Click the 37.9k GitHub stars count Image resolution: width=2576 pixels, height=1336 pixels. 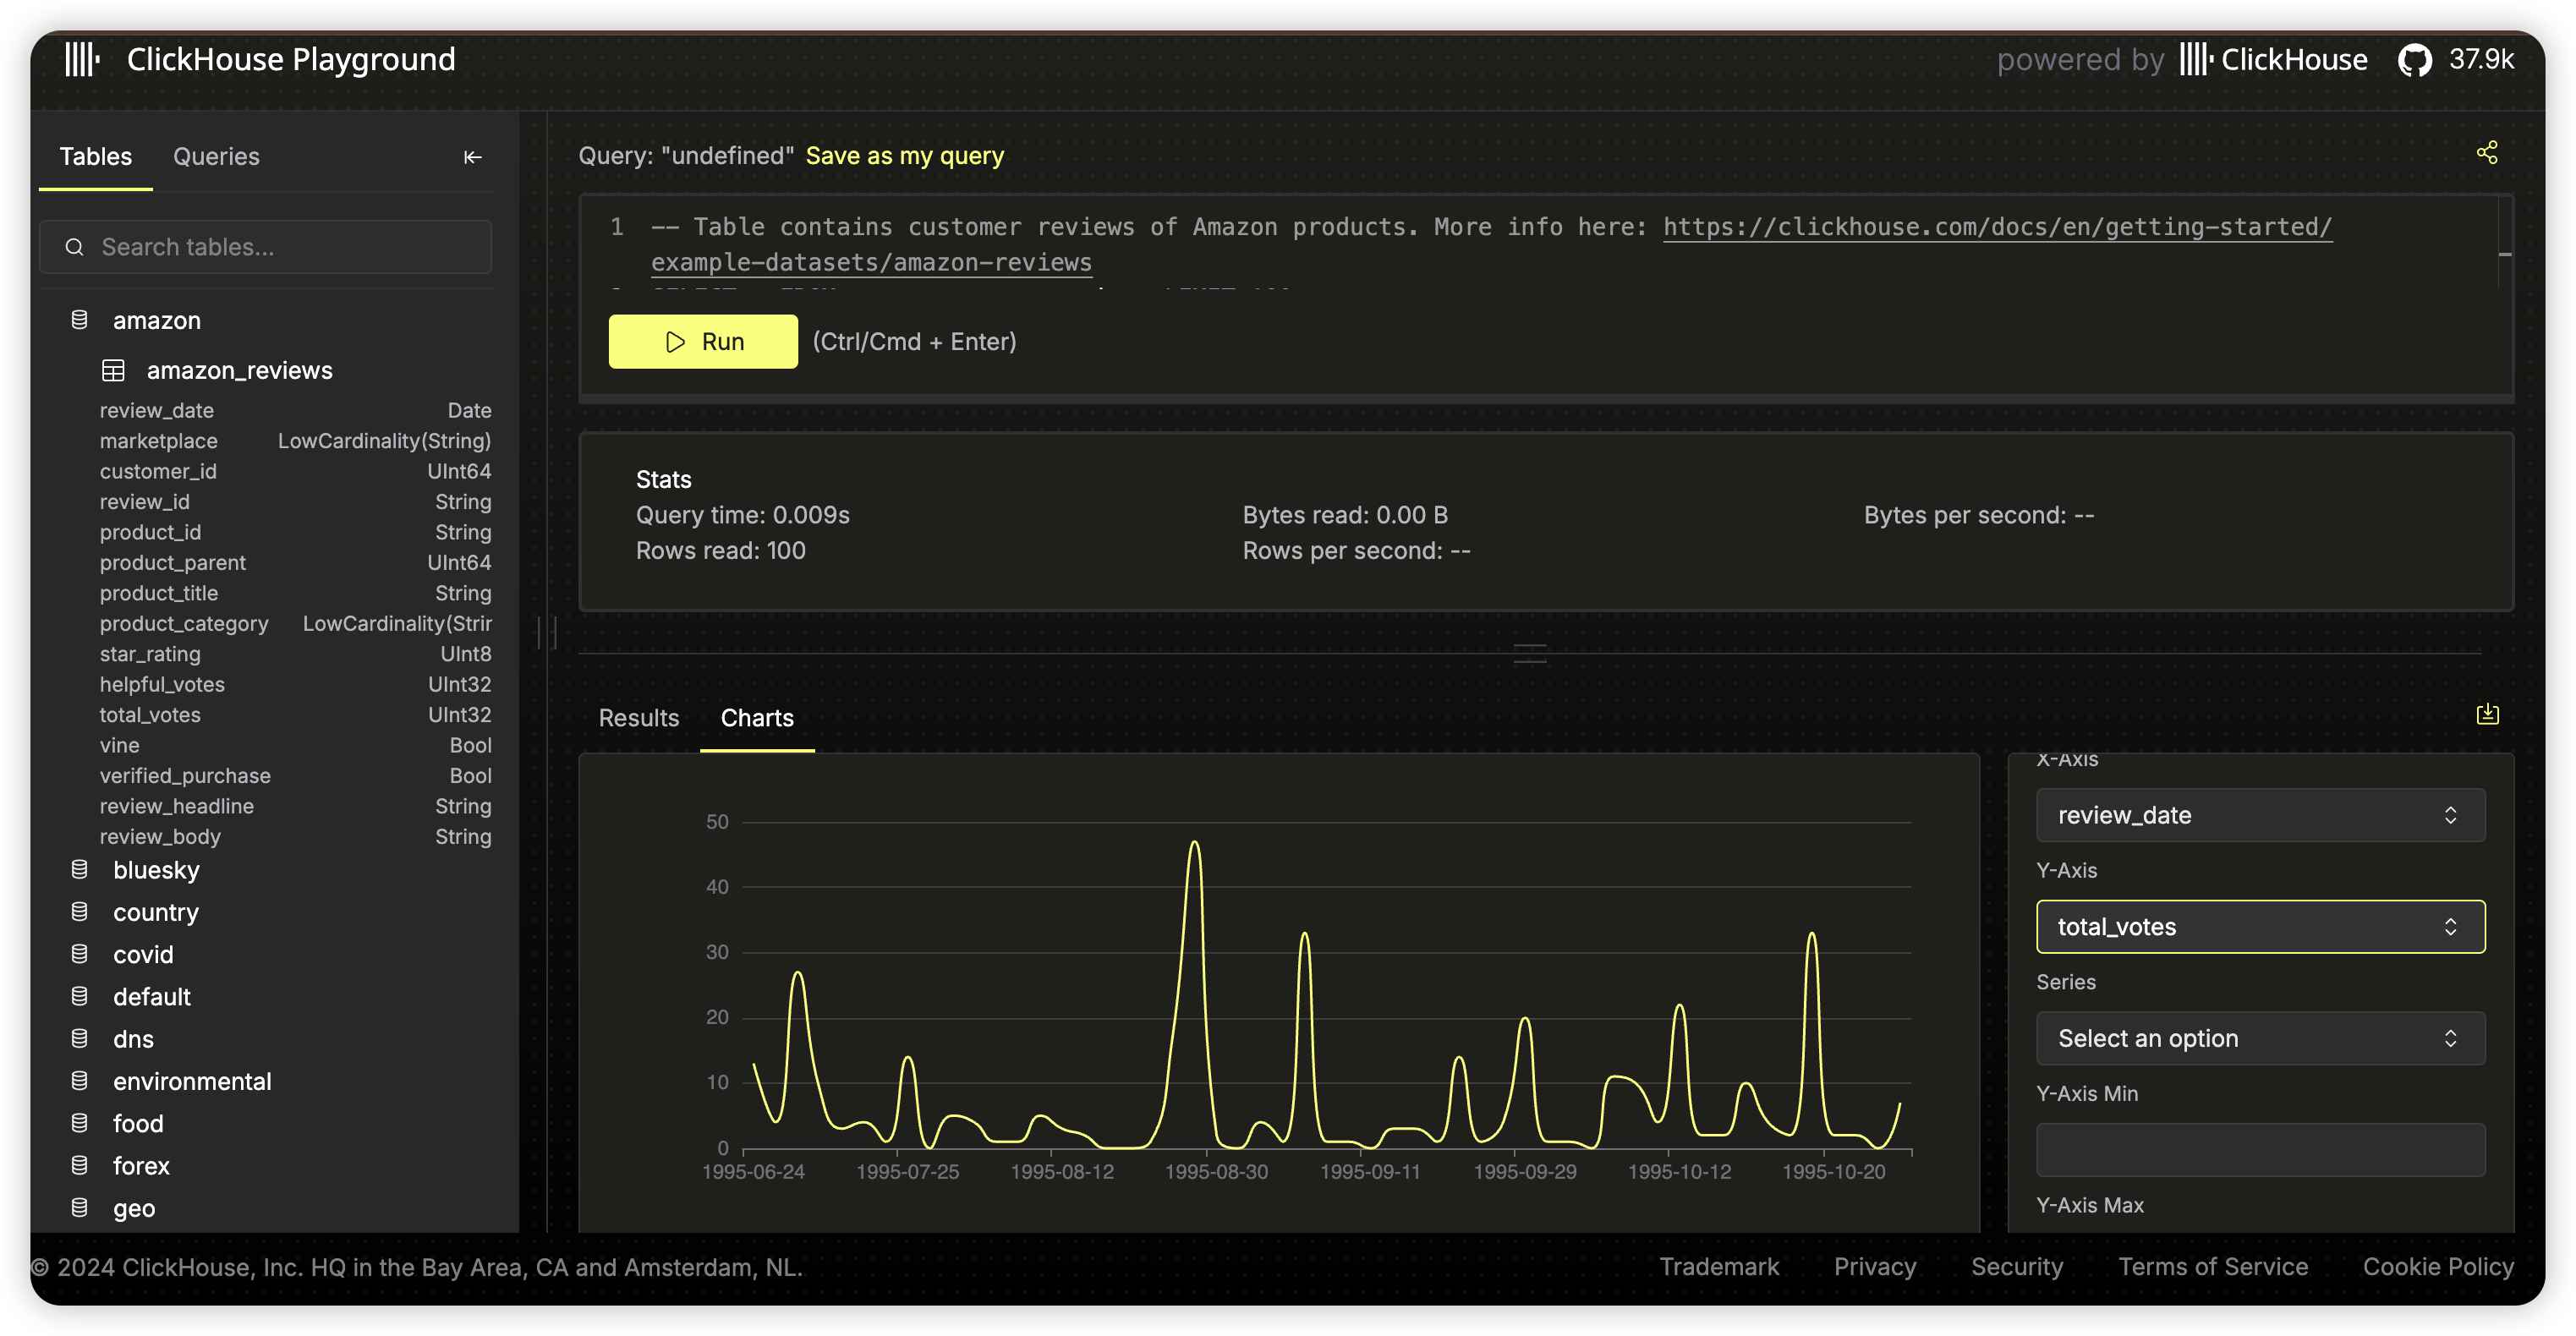[2481, 60]
